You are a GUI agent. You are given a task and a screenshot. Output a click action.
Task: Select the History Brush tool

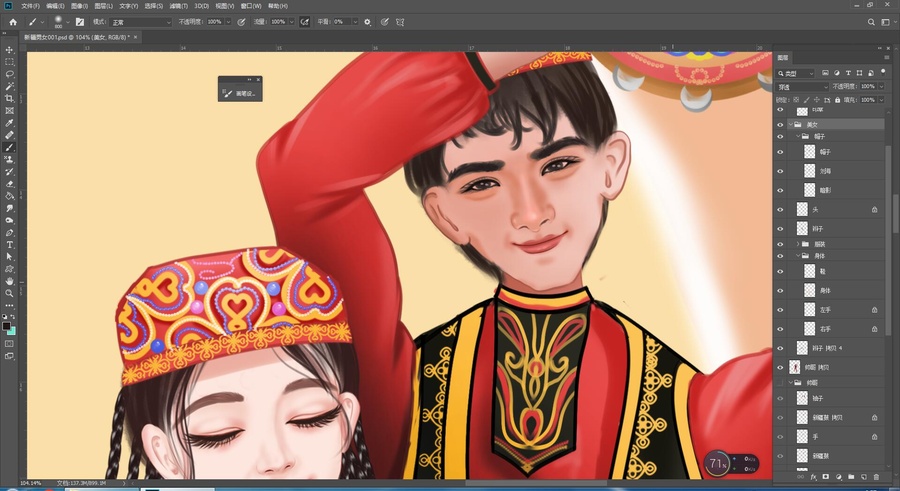pos(9,172)
